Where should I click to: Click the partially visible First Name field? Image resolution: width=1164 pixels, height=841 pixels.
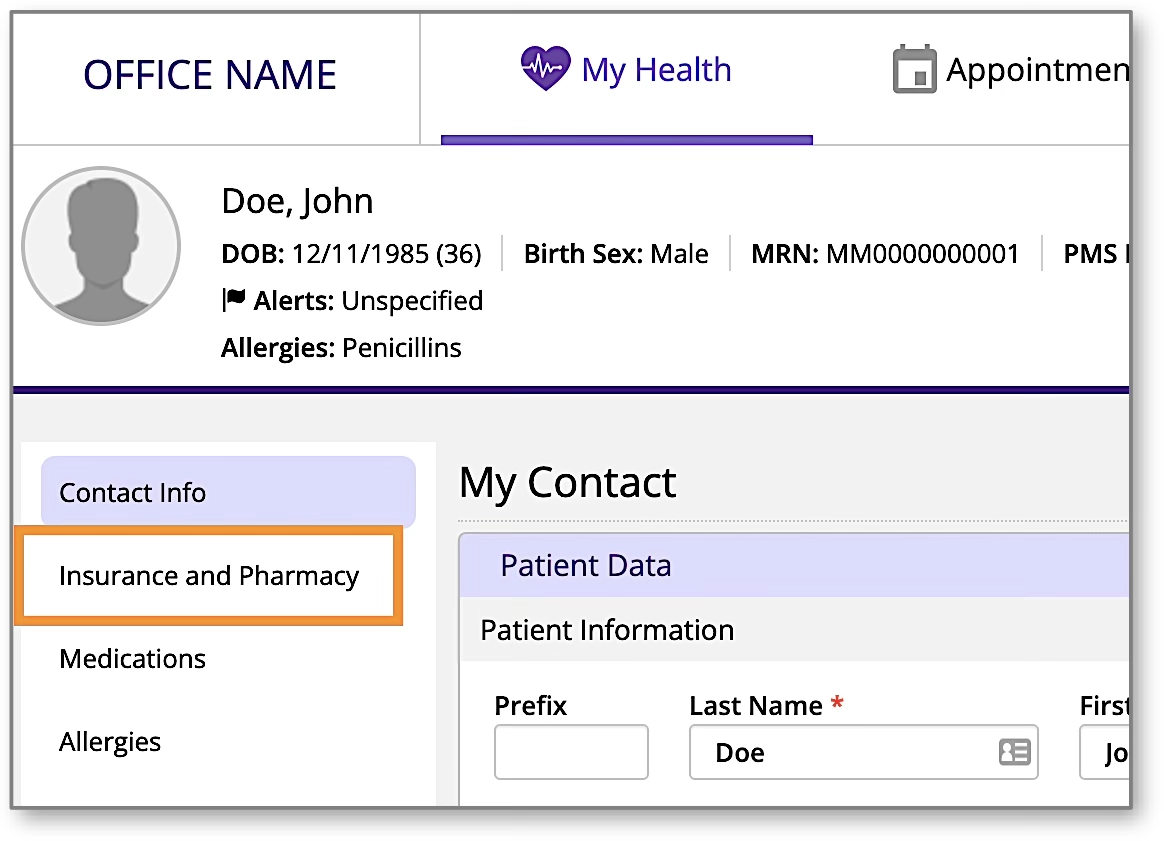click(1105, 752)
